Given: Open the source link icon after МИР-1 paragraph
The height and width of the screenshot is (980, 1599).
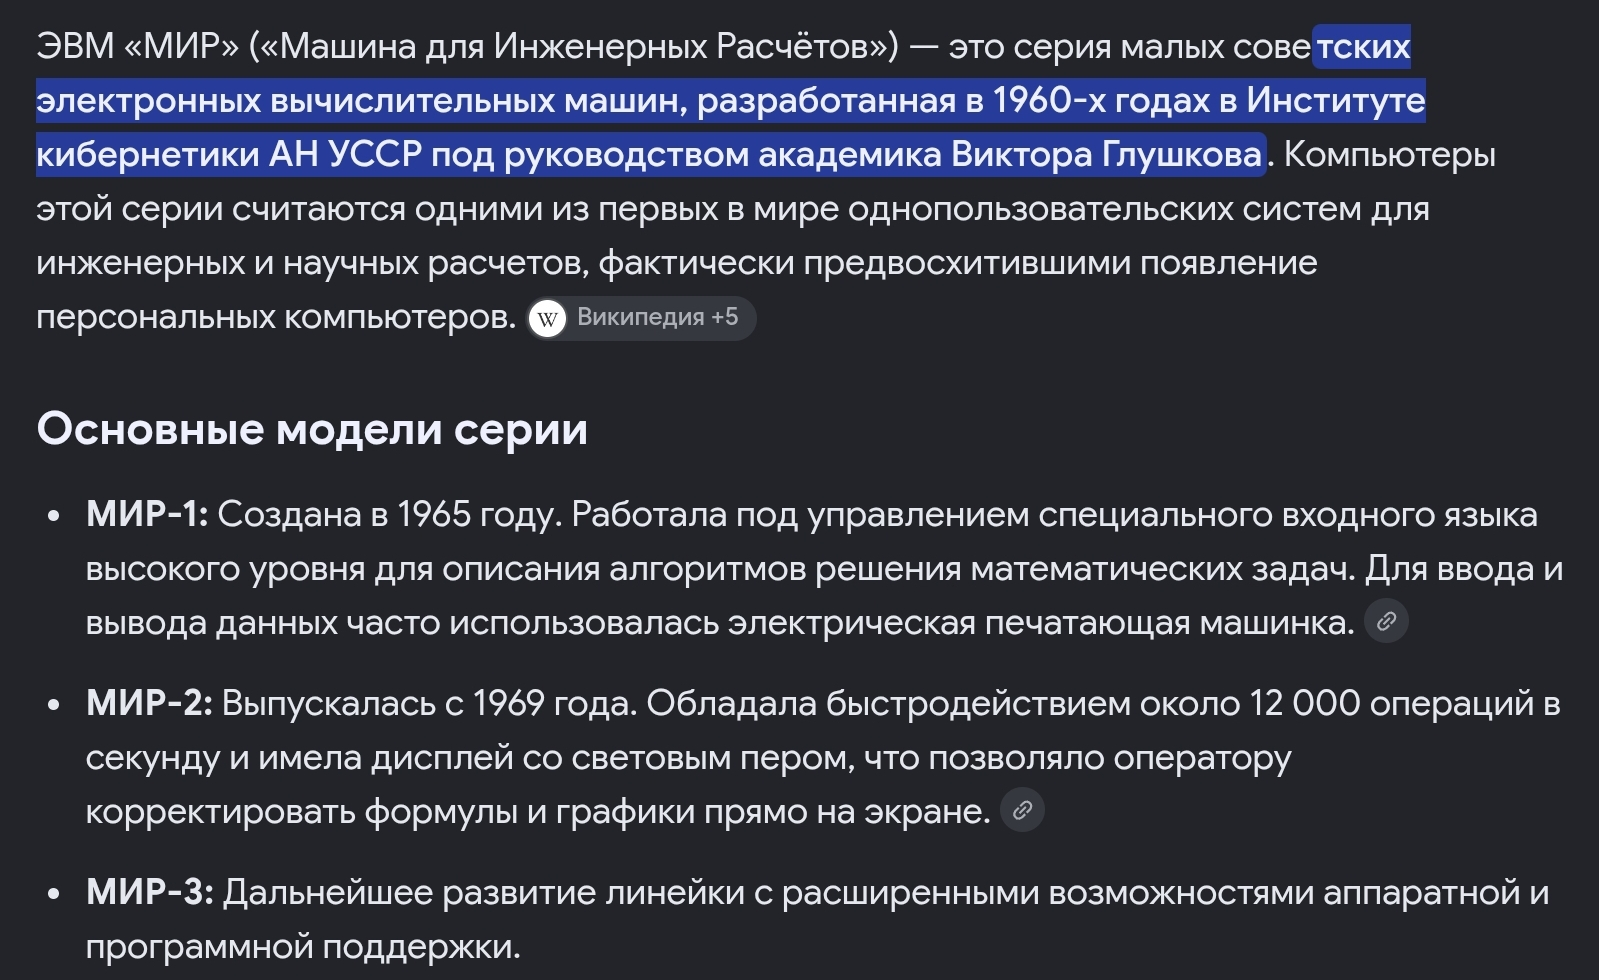Looking at the screenshot, I should click(1386, 621).
